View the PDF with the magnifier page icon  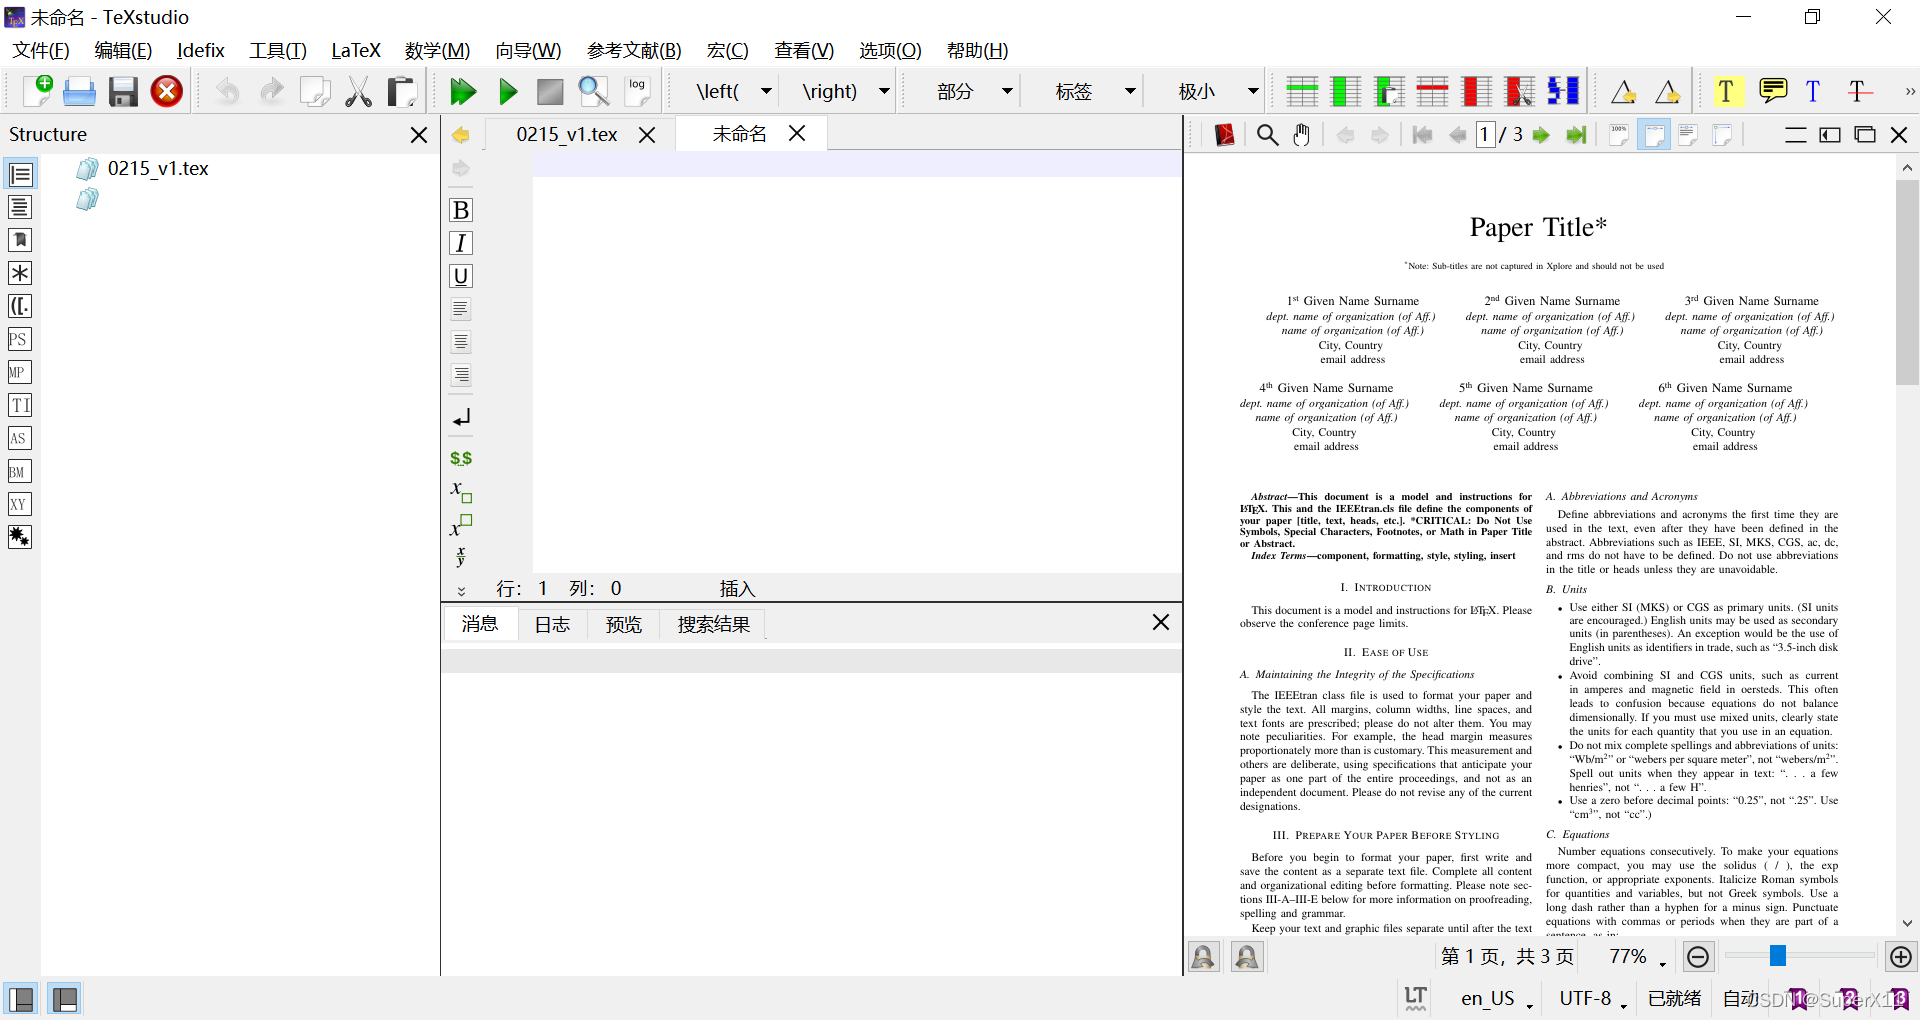(594, 91)
